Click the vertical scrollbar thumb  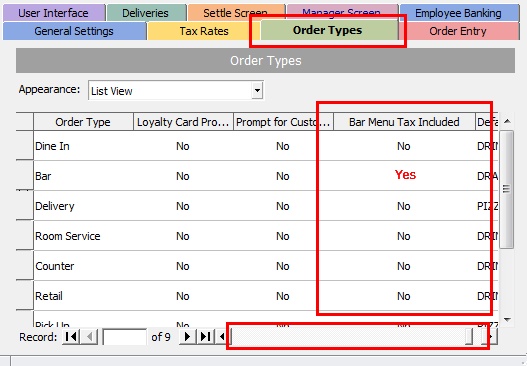click(x=506, y=190)
